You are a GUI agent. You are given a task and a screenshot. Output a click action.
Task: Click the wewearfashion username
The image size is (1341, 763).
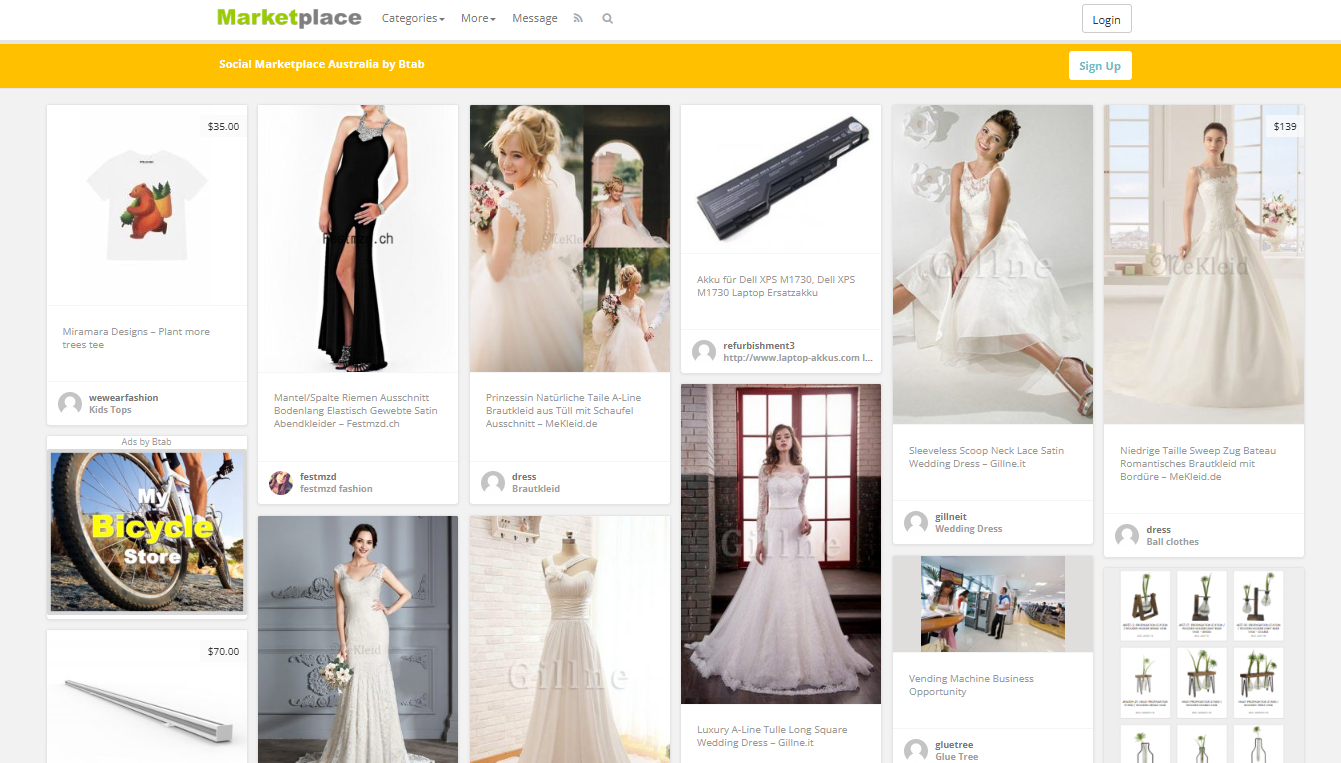click(124, 397)
